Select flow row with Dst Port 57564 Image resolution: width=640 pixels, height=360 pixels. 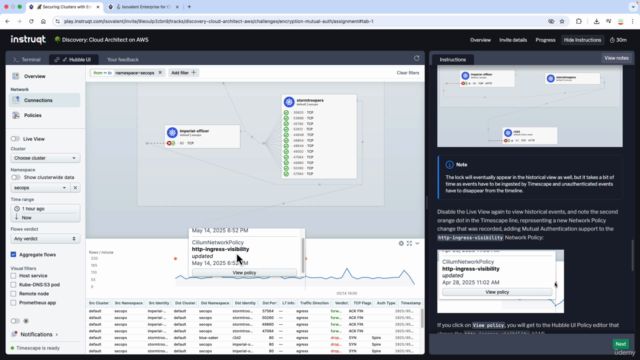pos(254,311)
